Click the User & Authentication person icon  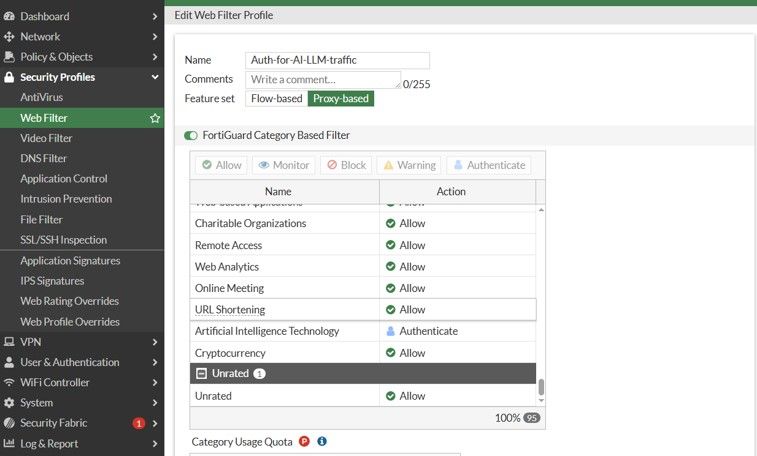click(9, 362)
